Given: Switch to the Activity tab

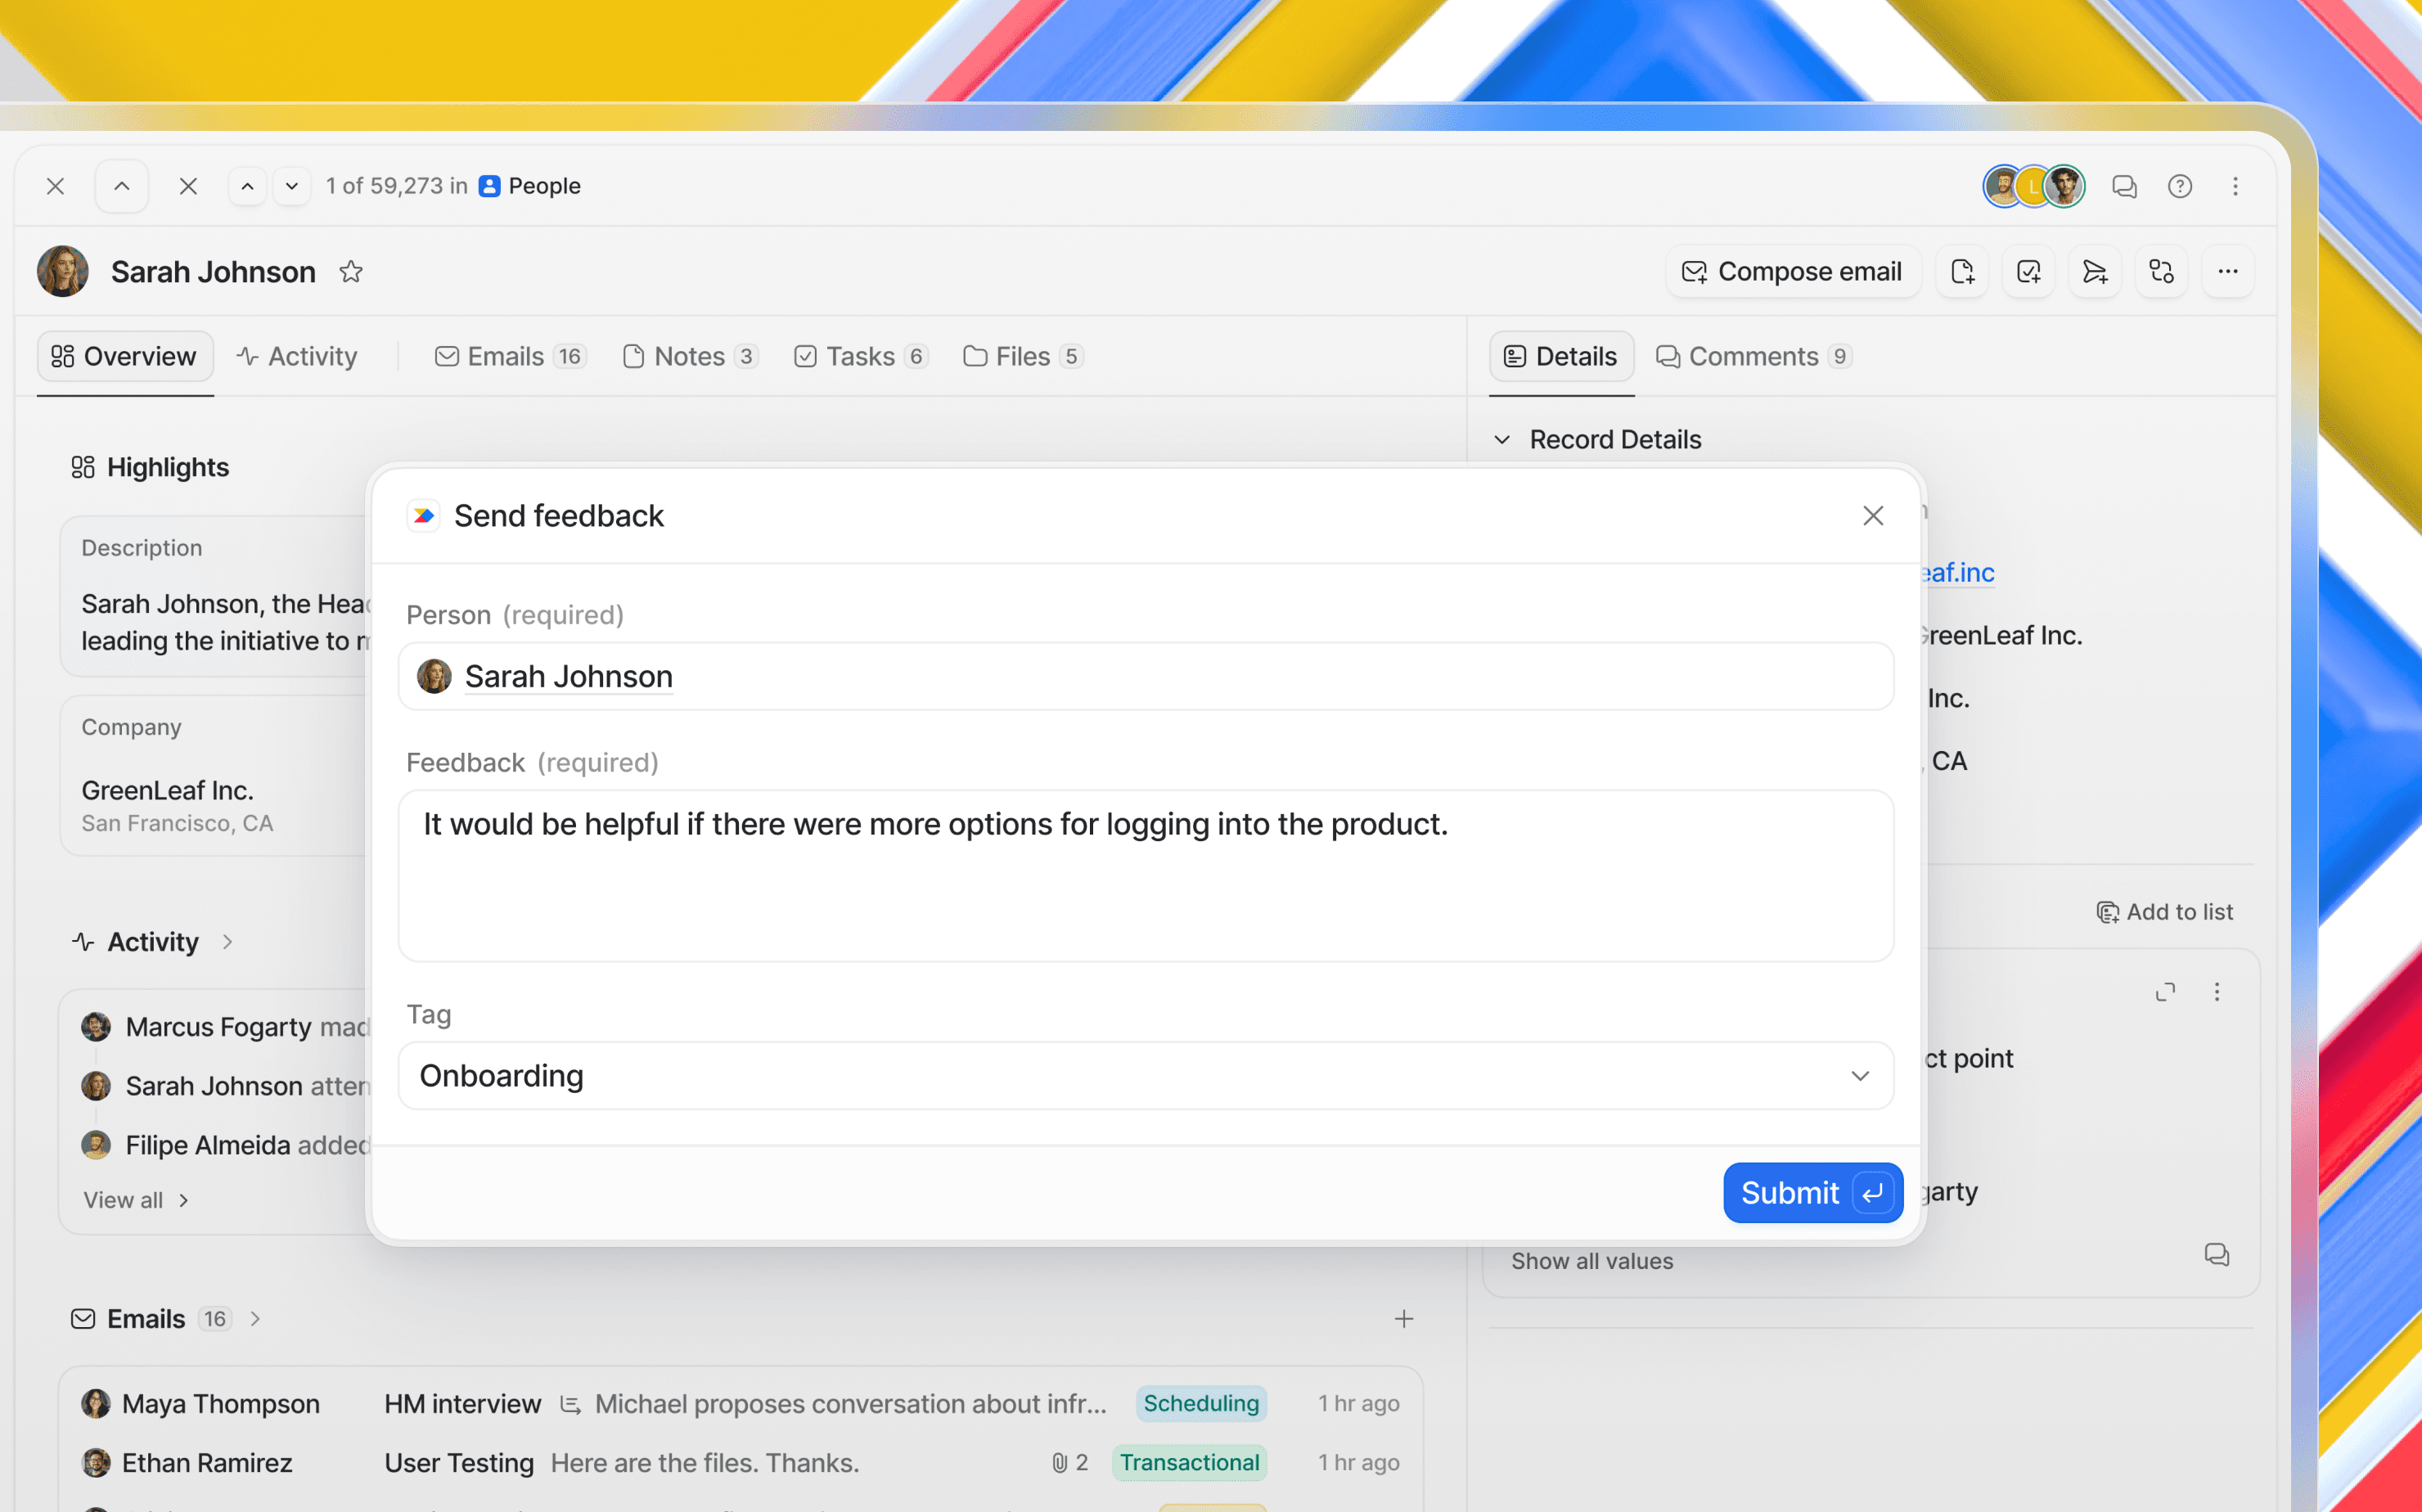Looking at the screenshot, I should tap(297, 357).
